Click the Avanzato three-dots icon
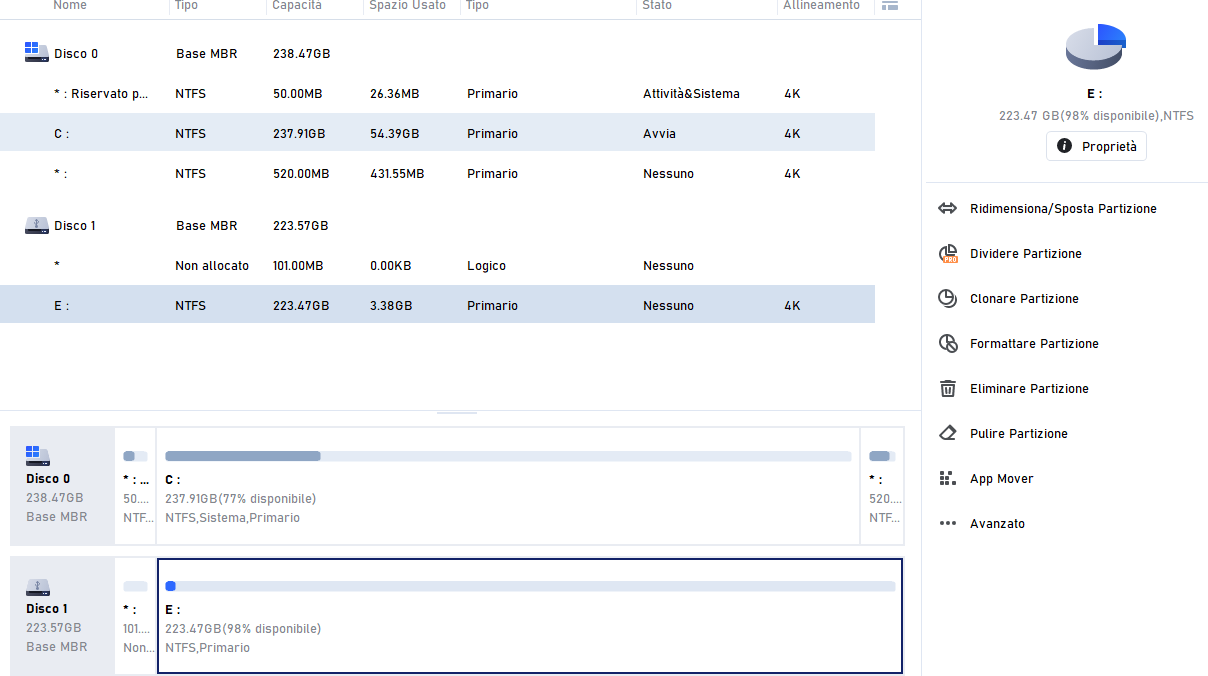Image resolution: width=1208 pixels, height=676 pixels. (948, 524)
